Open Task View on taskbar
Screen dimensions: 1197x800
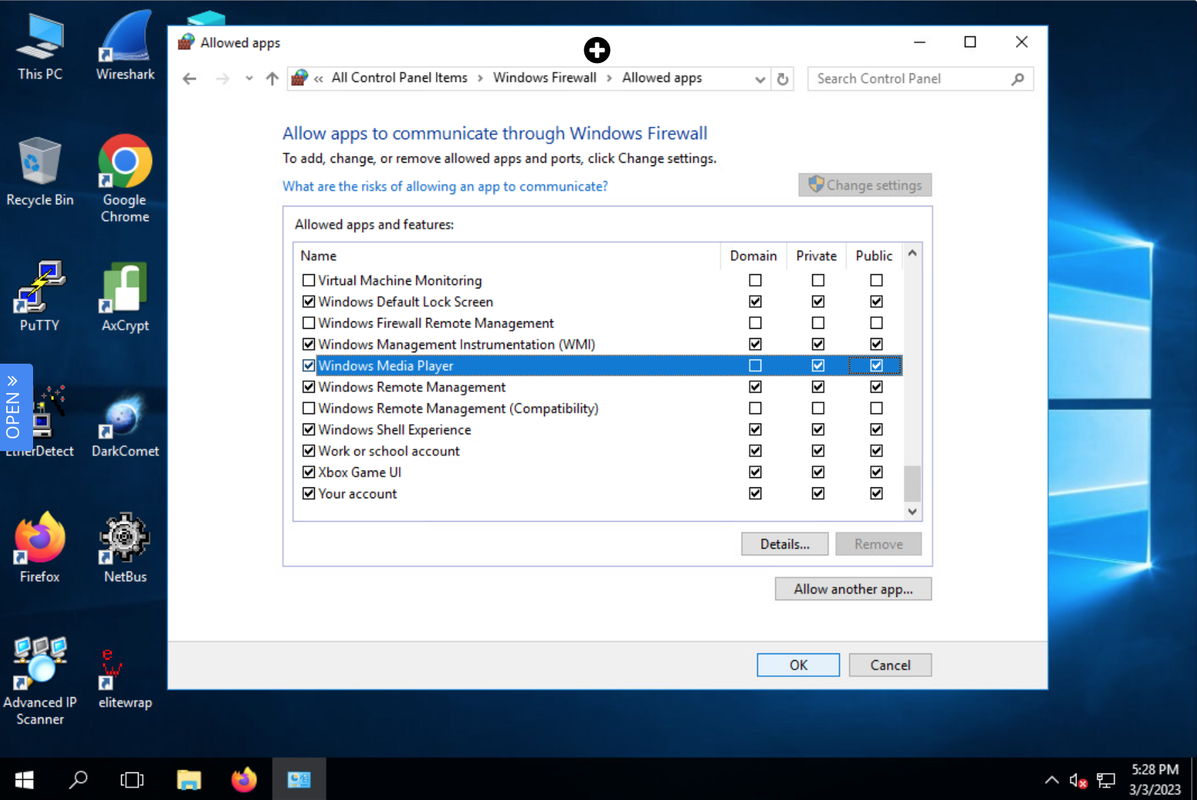tap(132, 779)
